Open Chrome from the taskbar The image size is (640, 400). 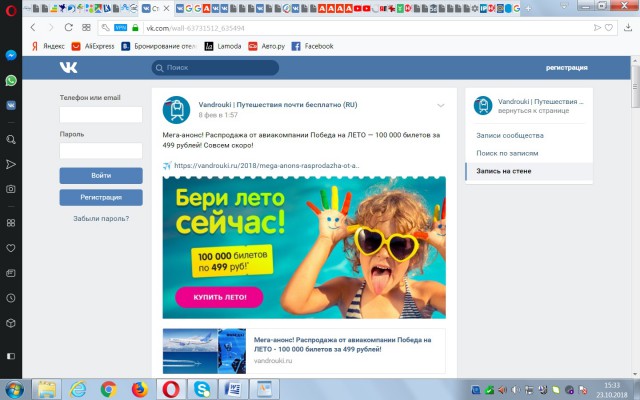pos(109,389)
